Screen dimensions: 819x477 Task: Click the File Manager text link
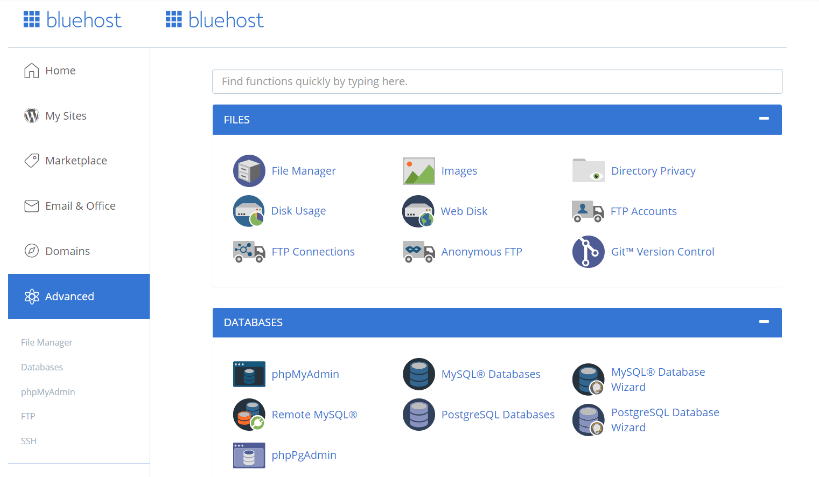click(x=303, y=171)
